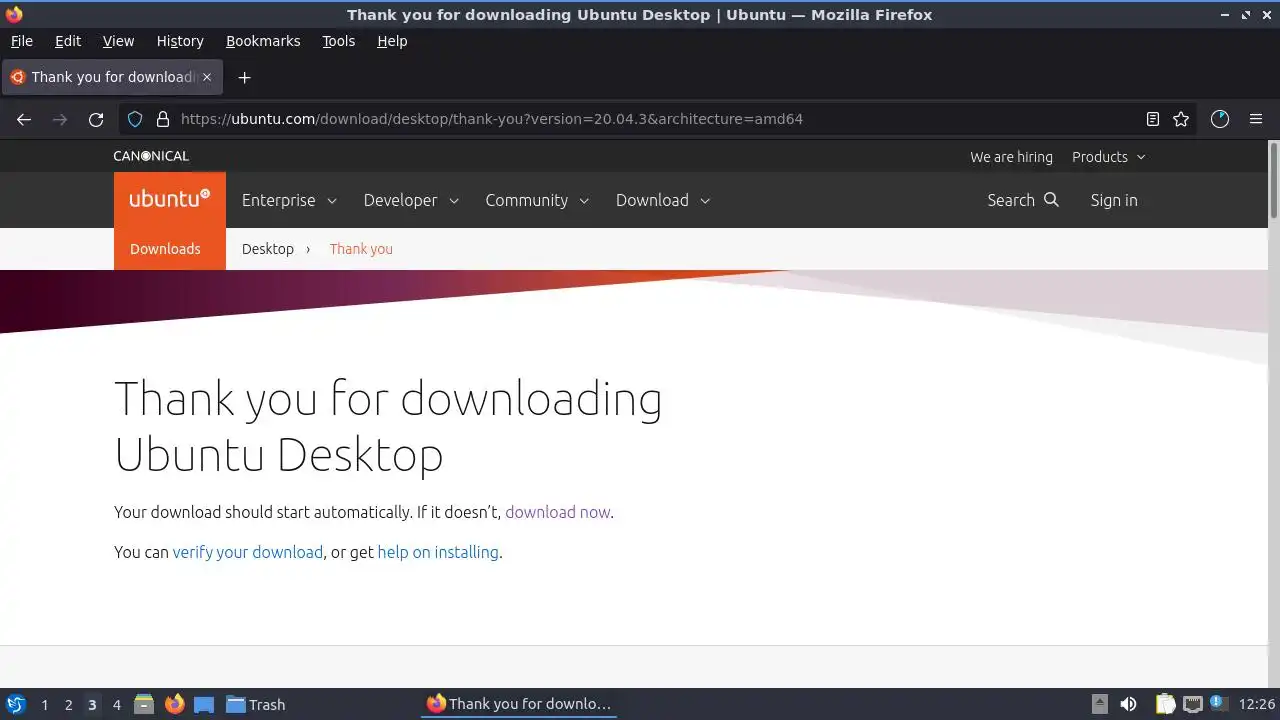The width and height of the screenshot is (1280, 720).
Task: Expand the Enterprise navigation dropdown
Action: (x=289, y=200)
